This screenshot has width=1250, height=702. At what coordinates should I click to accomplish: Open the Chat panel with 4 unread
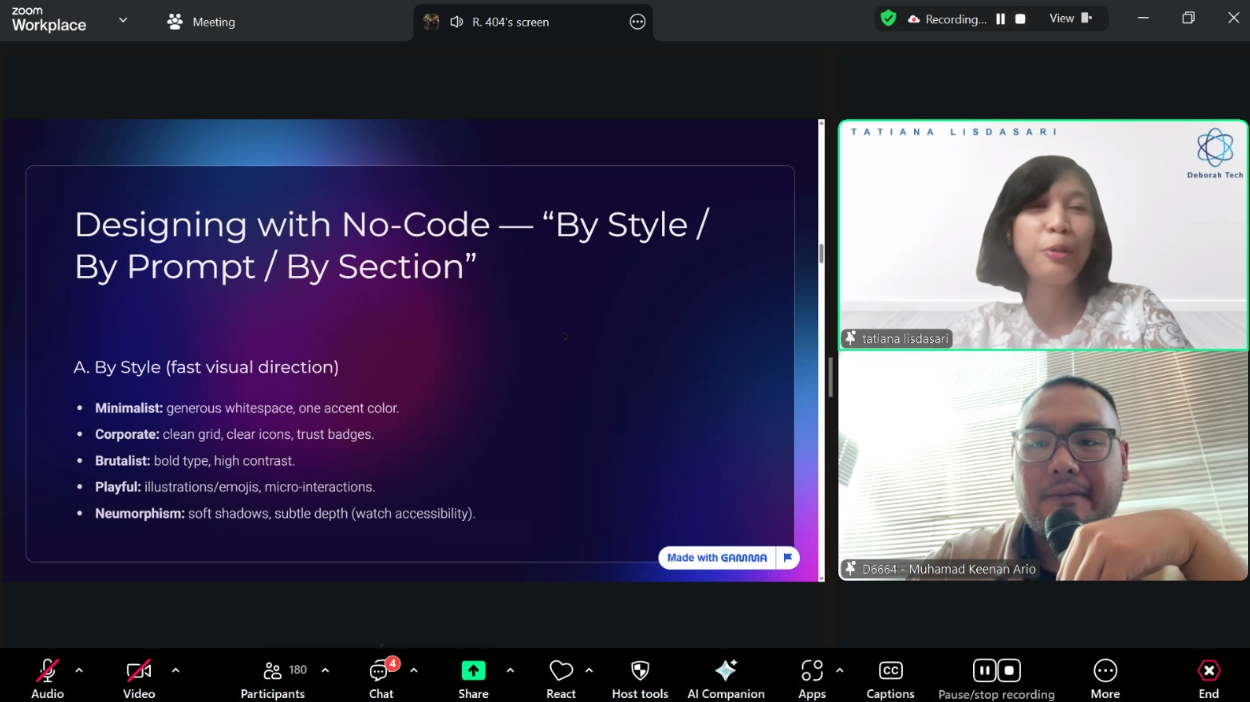tap(380, 671)
